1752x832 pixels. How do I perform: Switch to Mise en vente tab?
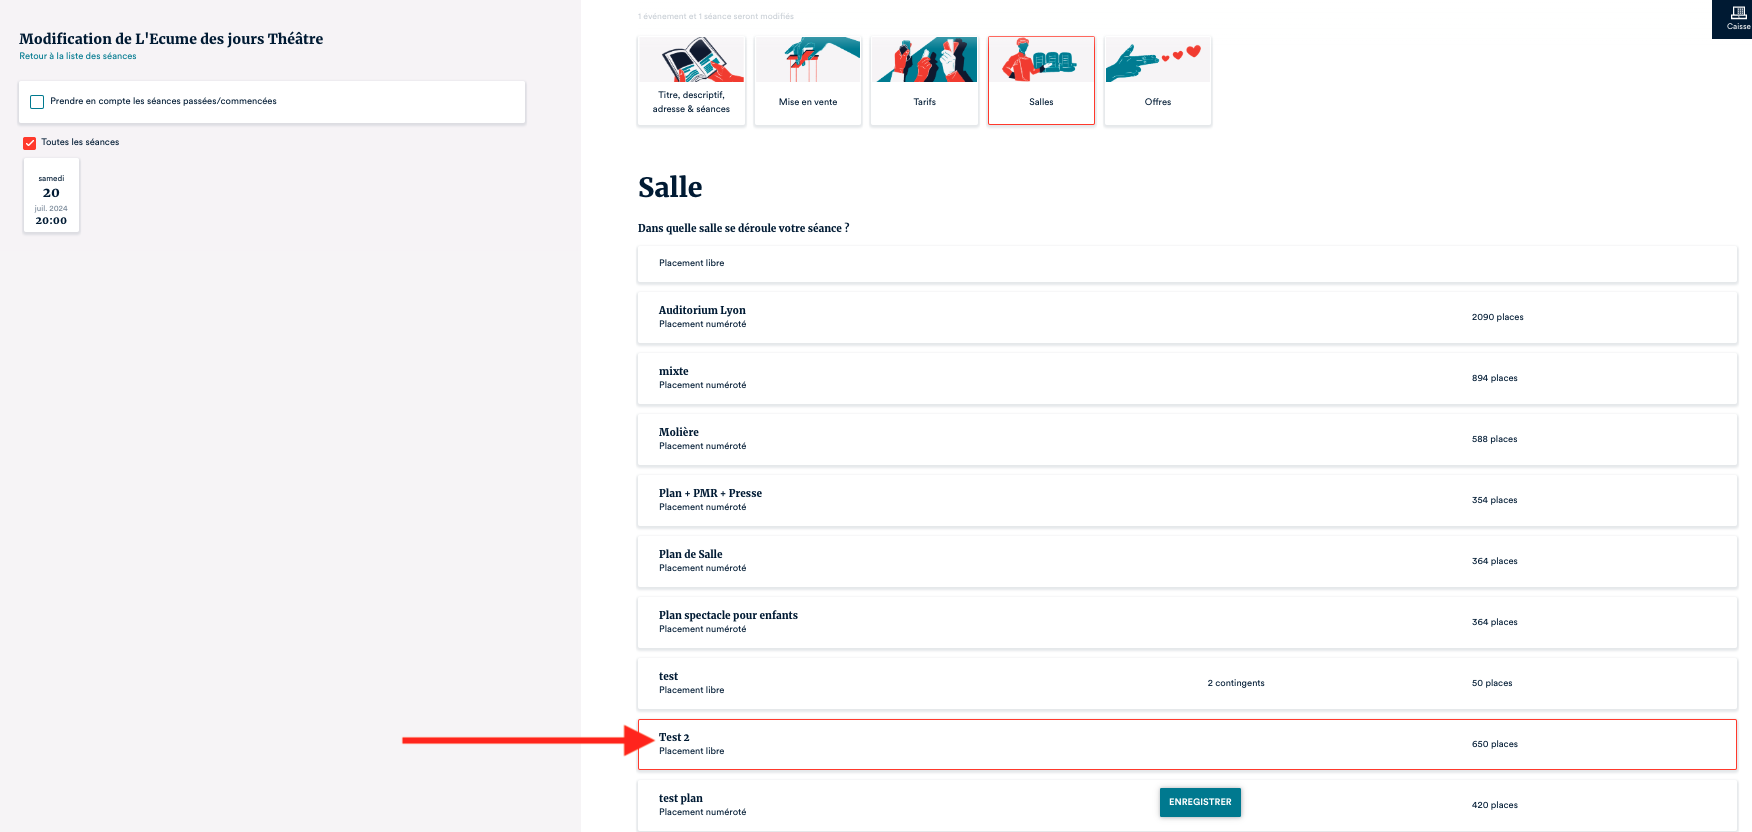pos(808,102)
